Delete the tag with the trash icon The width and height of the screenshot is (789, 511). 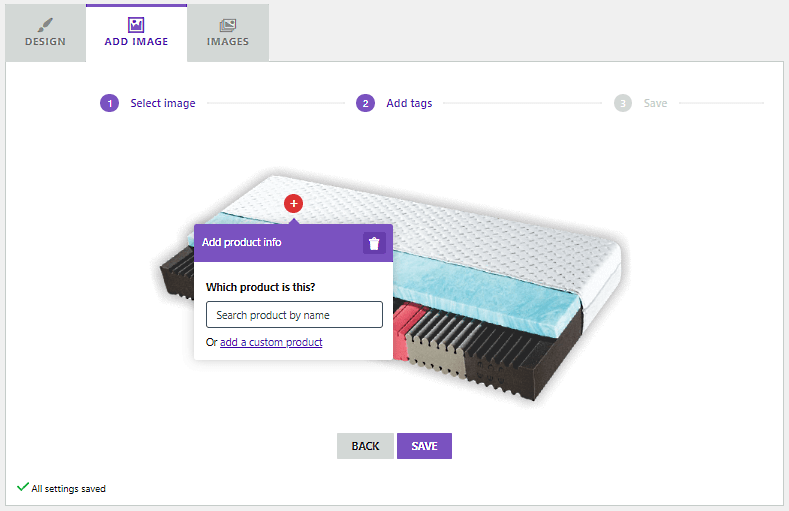coord(374,243)
